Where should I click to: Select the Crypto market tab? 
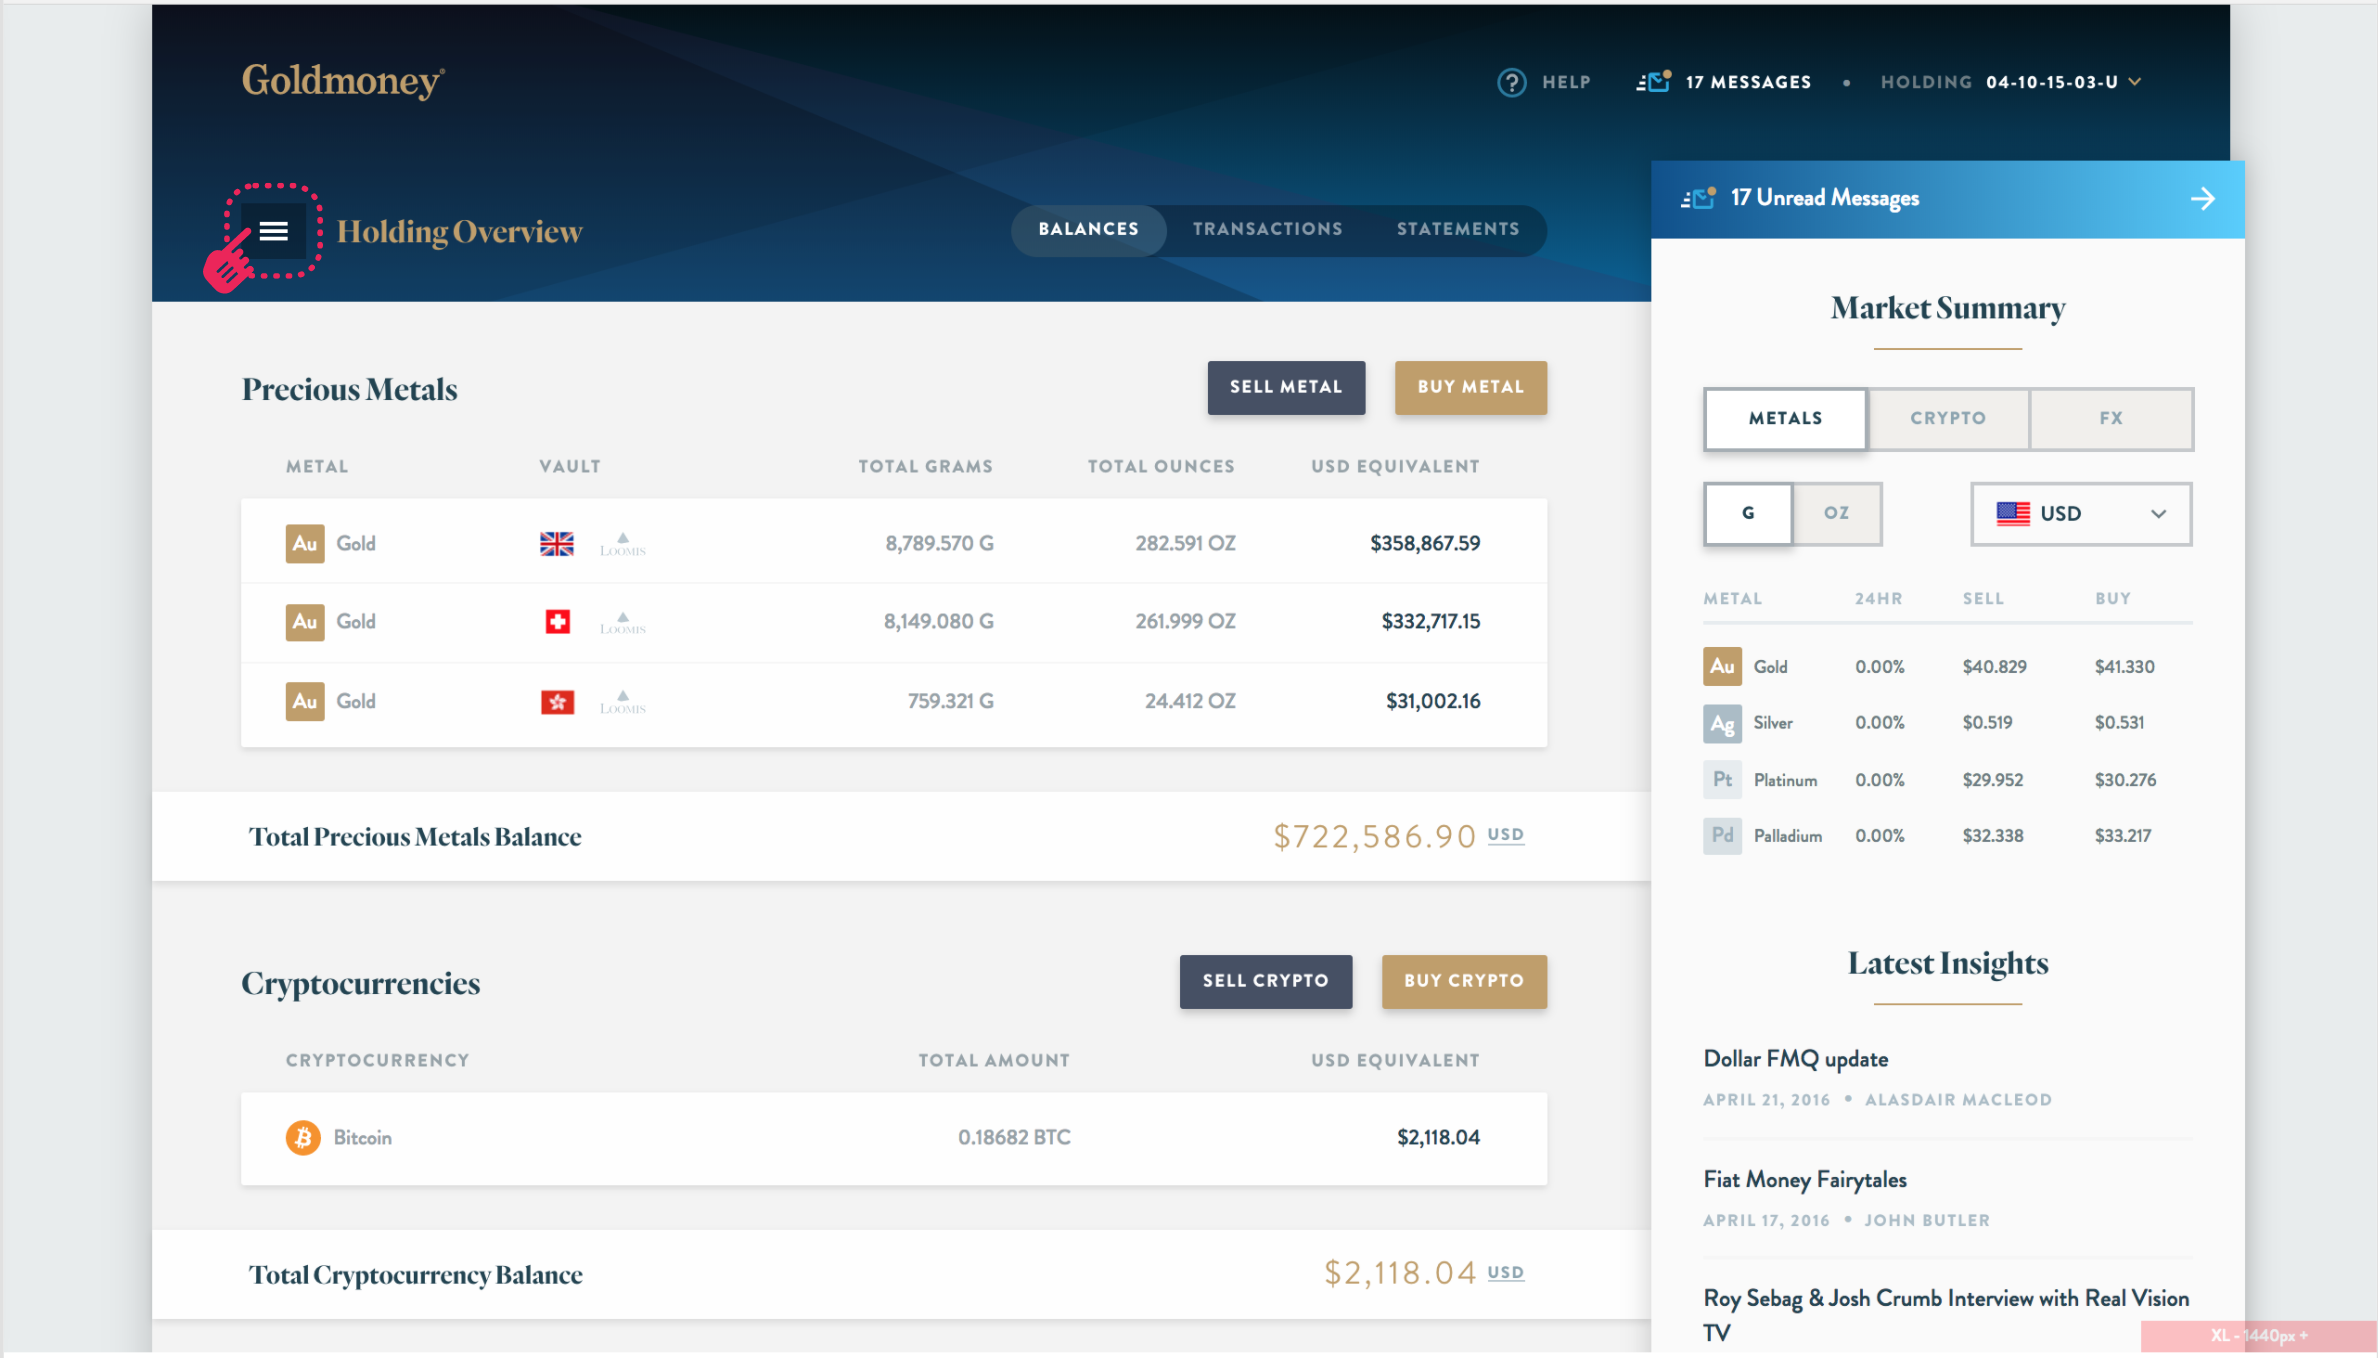tap(1948, 418)
